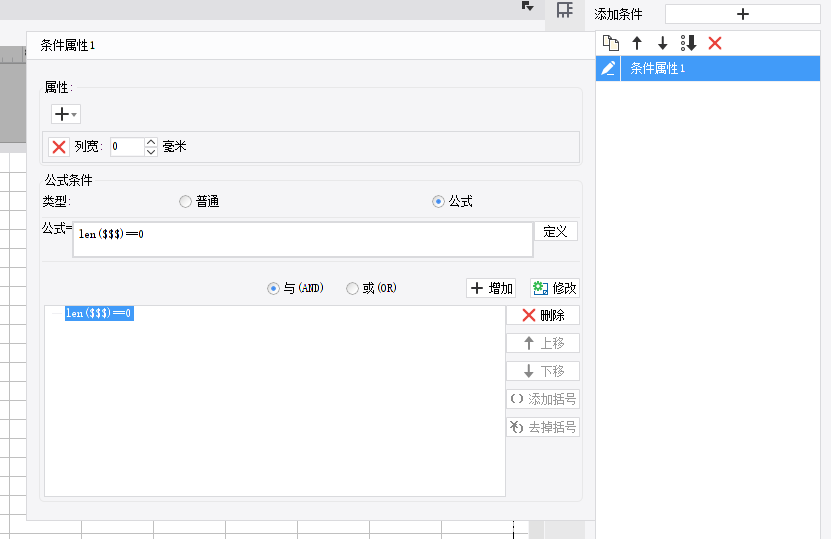Click the 列宽 value input field

tap(127, 147)
